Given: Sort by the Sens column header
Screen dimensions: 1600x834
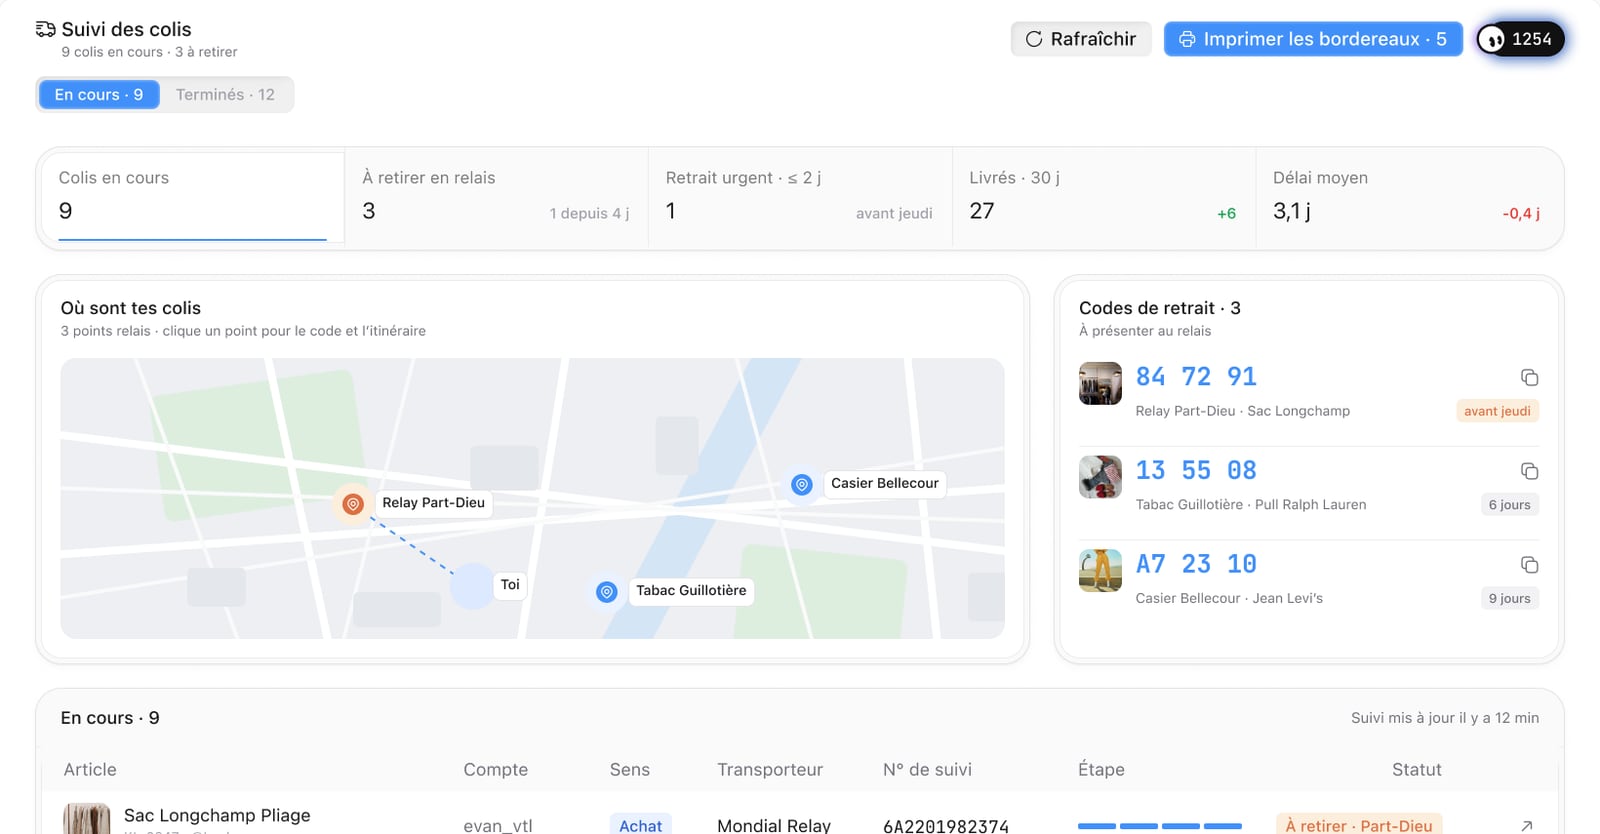Looking at the screenshot, I should [630, 770].
